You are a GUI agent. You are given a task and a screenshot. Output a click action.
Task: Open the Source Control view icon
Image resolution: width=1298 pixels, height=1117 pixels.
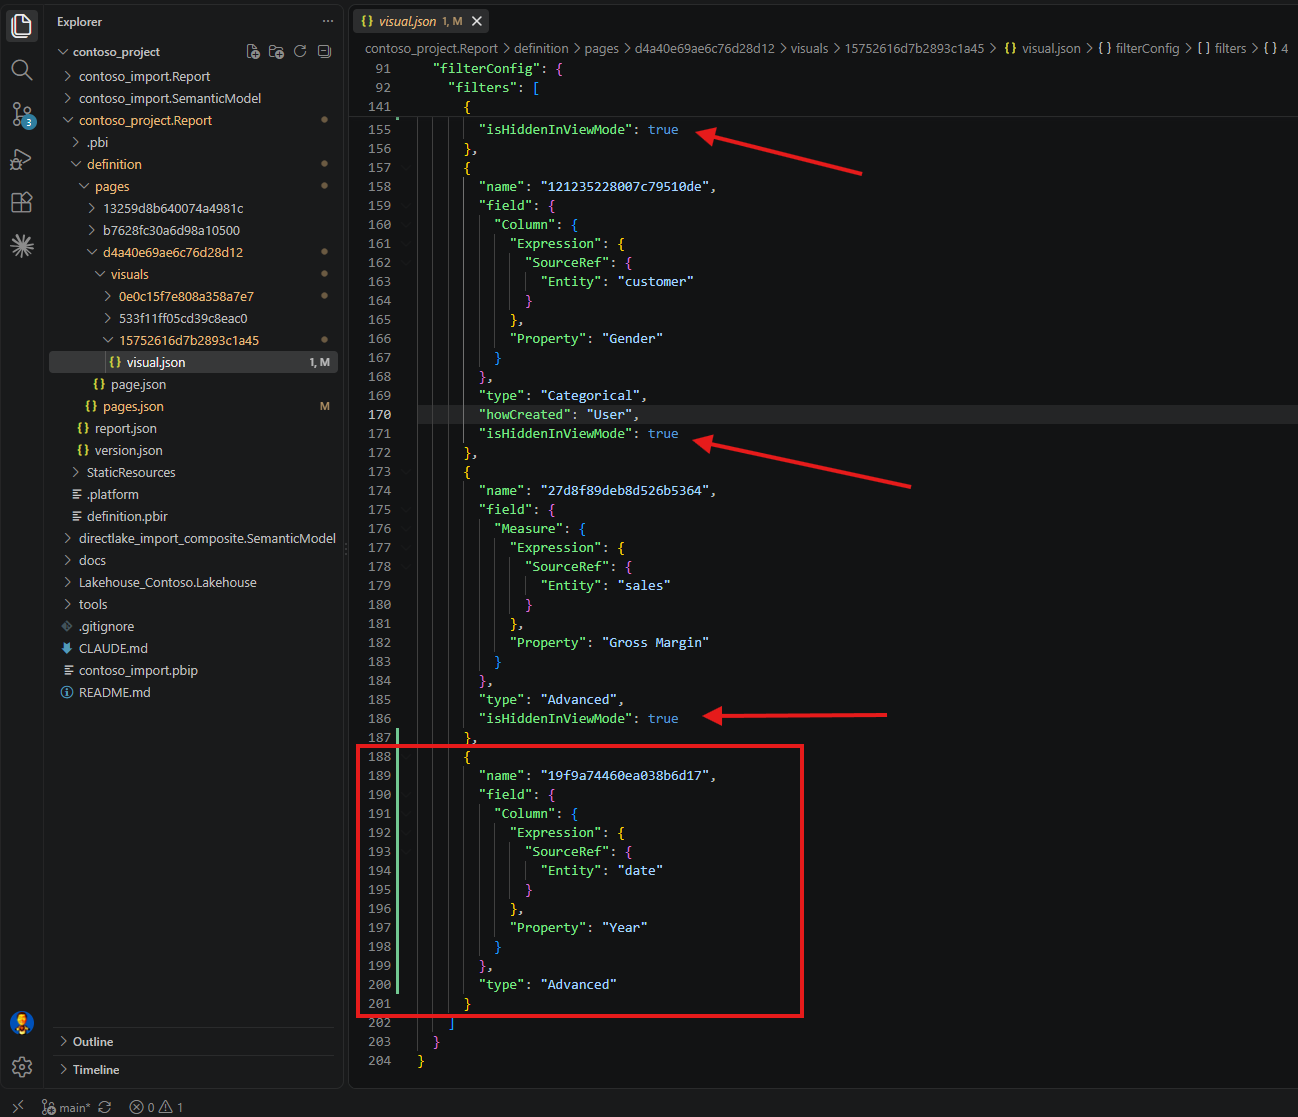(x=22, y=114)
